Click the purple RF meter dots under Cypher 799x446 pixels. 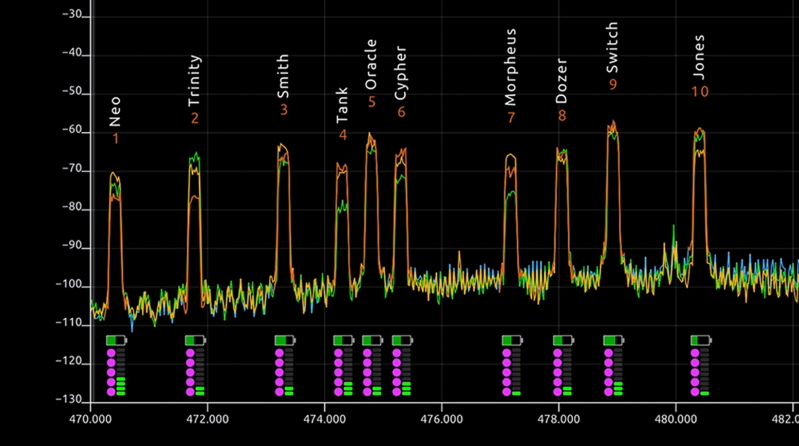coord(396,372)
